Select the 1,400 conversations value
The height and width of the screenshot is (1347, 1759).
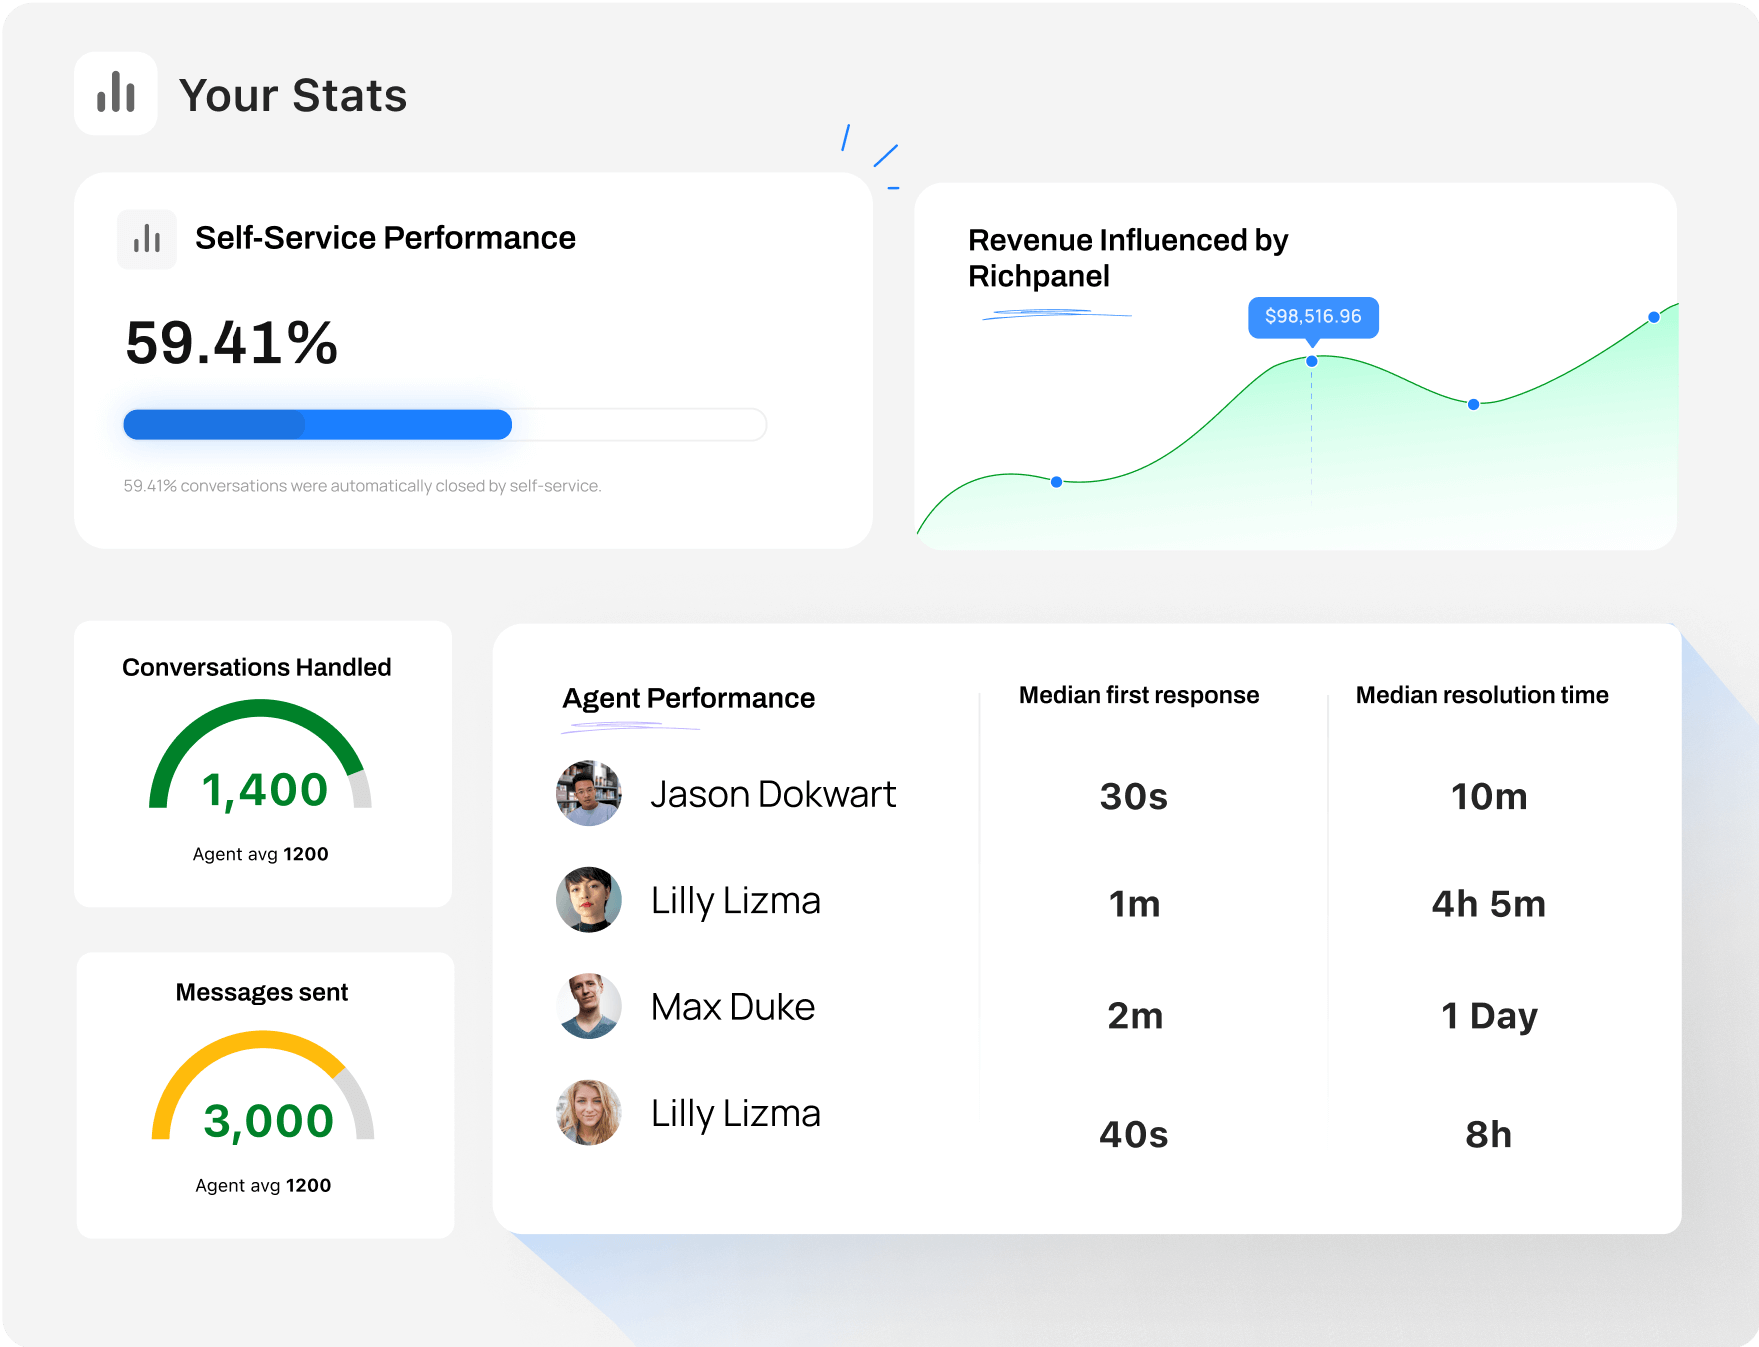pyautogui.click(x=265, y=790)
